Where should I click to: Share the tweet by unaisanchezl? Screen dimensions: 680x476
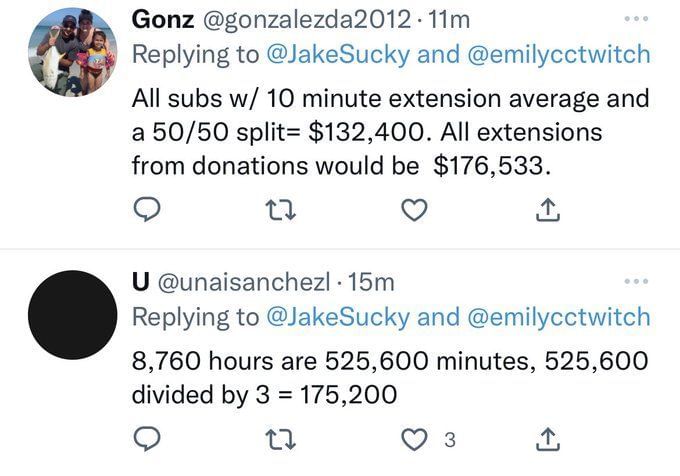point(550,439)
